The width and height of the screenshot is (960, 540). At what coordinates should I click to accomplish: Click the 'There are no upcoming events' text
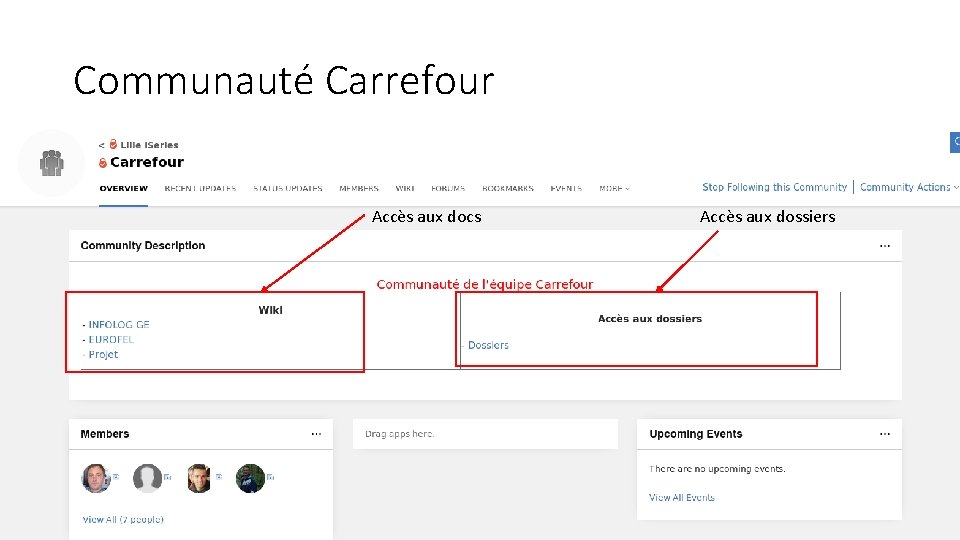(x=716, y=469)
